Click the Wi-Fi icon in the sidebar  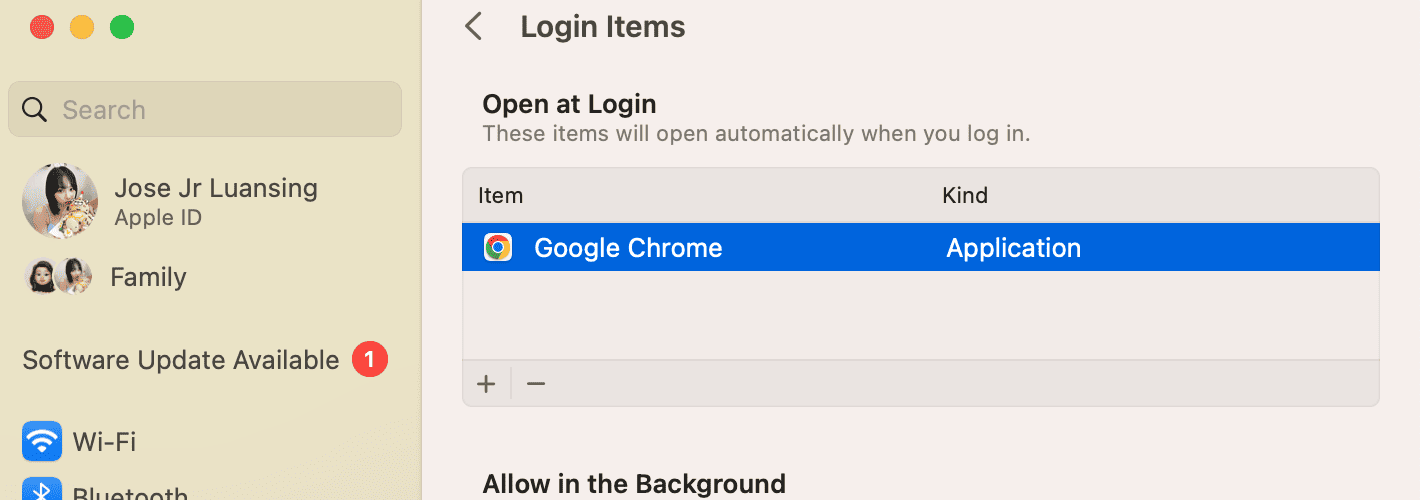tap(42, 441)
